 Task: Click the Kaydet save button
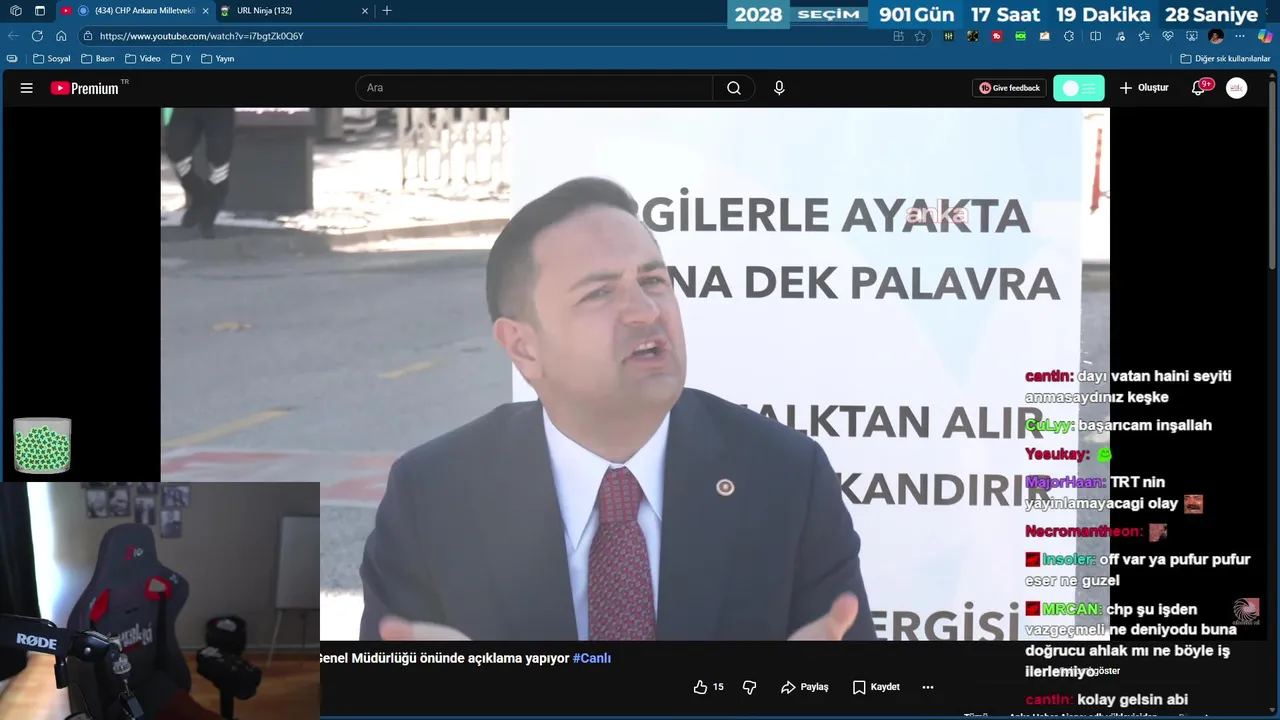(x=876, y=687)
